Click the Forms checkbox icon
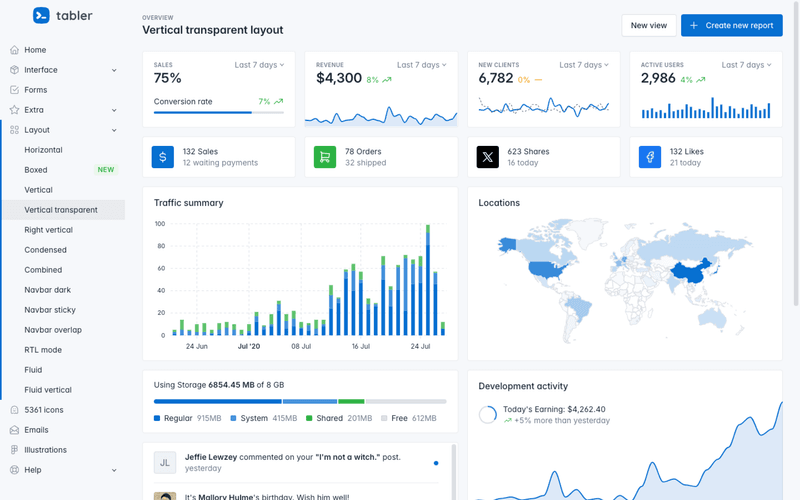800x500 pixels. coord(14,90)
